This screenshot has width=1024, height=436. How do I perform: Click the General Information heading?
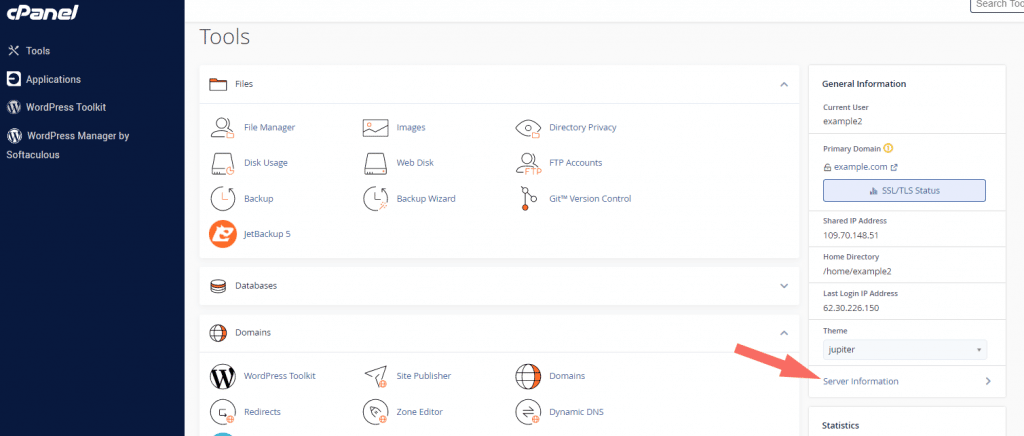[863, 84]
